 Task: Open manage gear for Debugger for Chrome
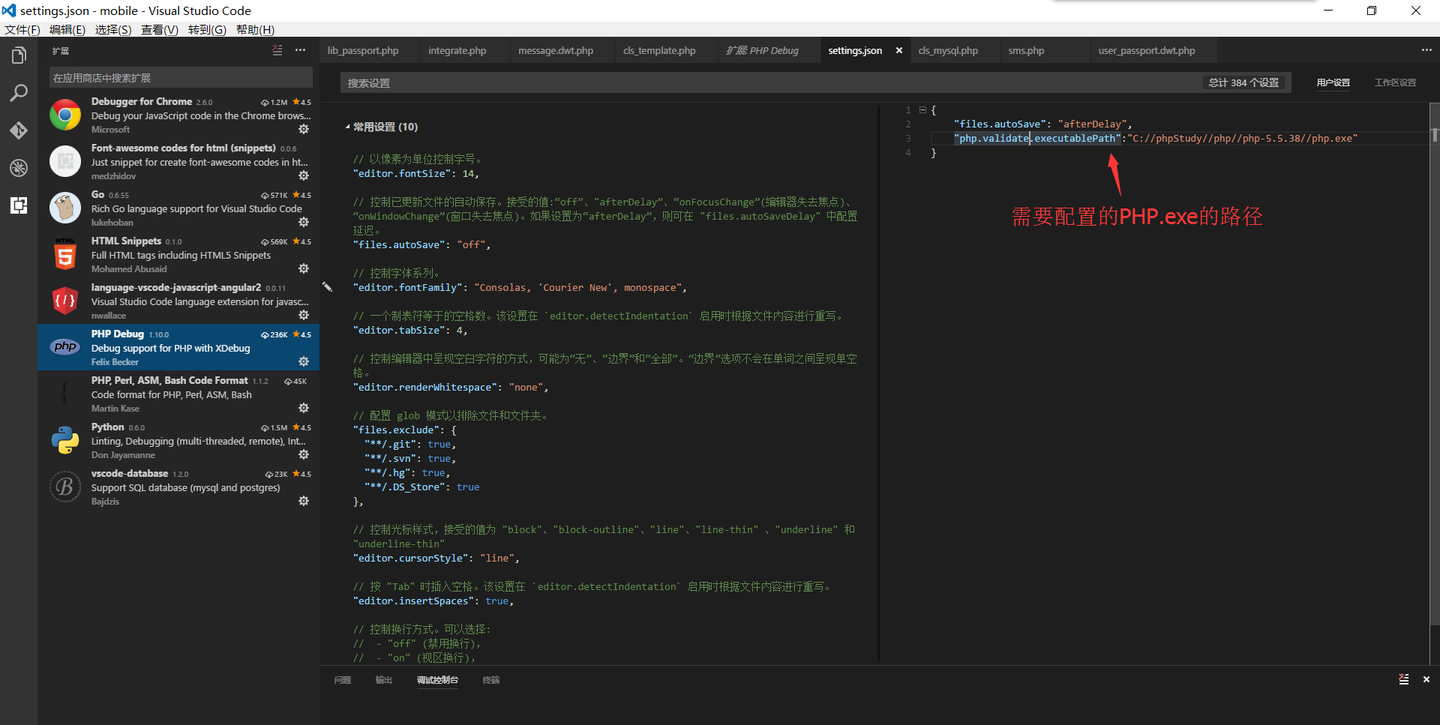point(304,129)
